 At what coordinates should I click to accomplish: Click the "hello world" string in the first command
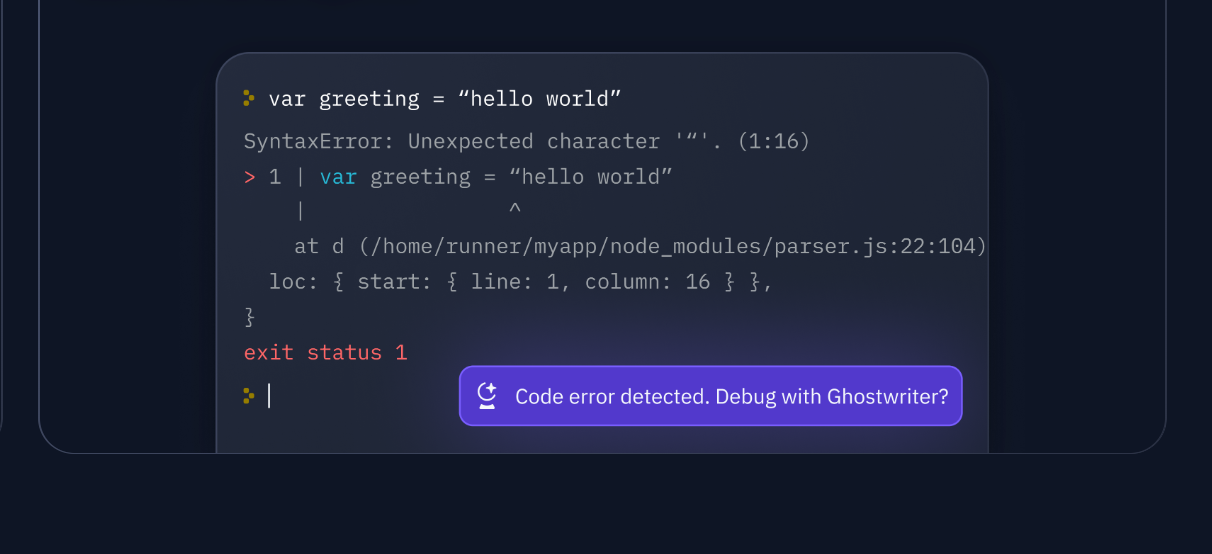[x=547, y=99]
